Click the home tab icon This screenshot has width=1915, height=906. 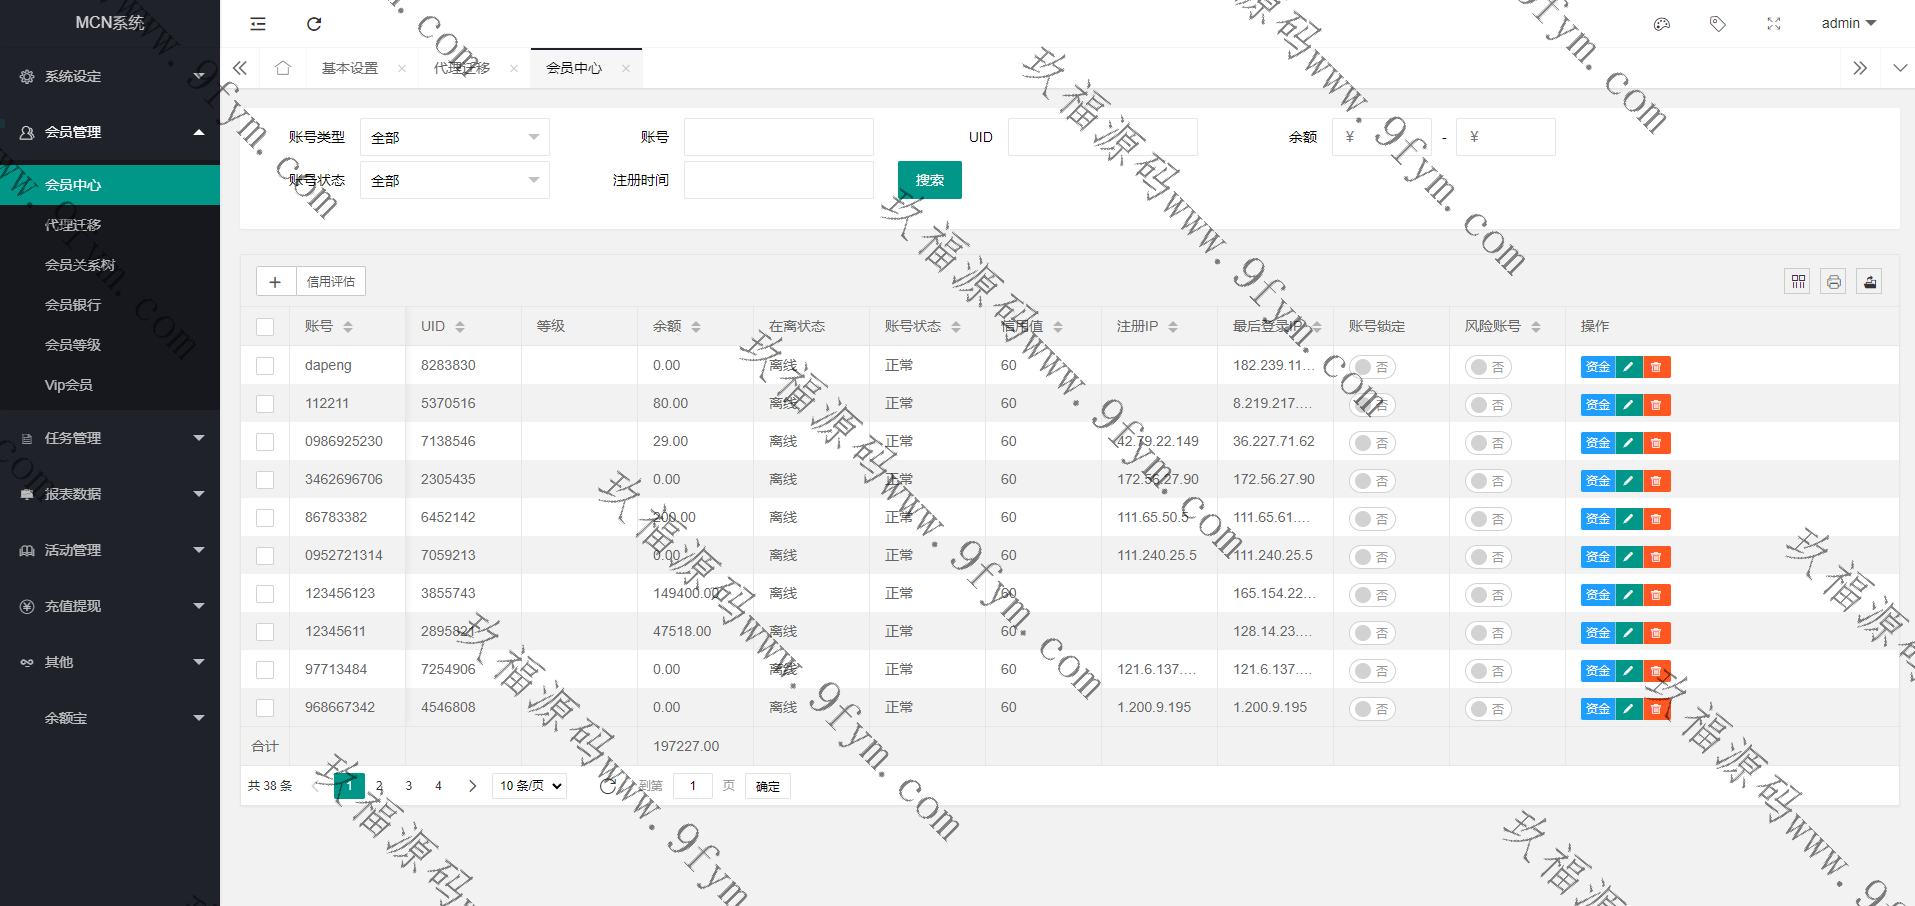tap(283, 68)
